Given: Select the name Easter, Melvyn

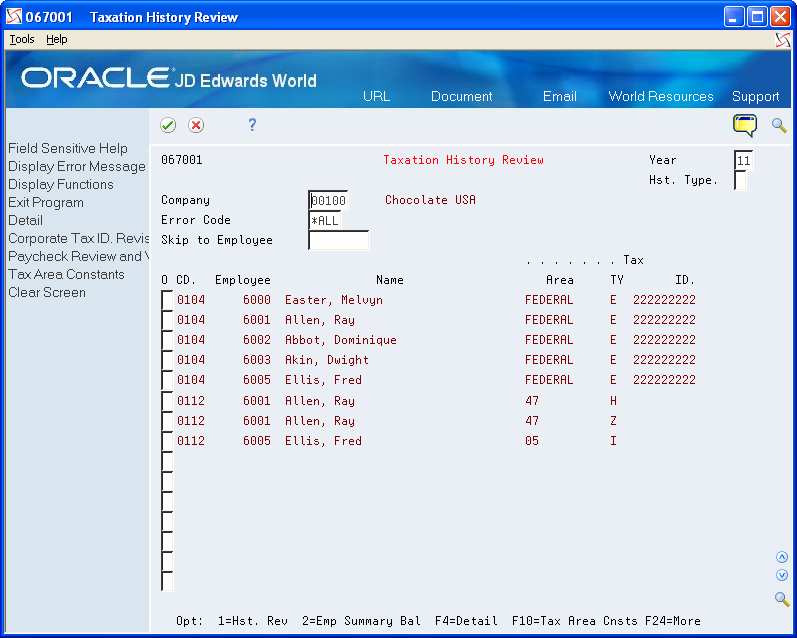Looking at the screenshot, I should tap(333, 300).
